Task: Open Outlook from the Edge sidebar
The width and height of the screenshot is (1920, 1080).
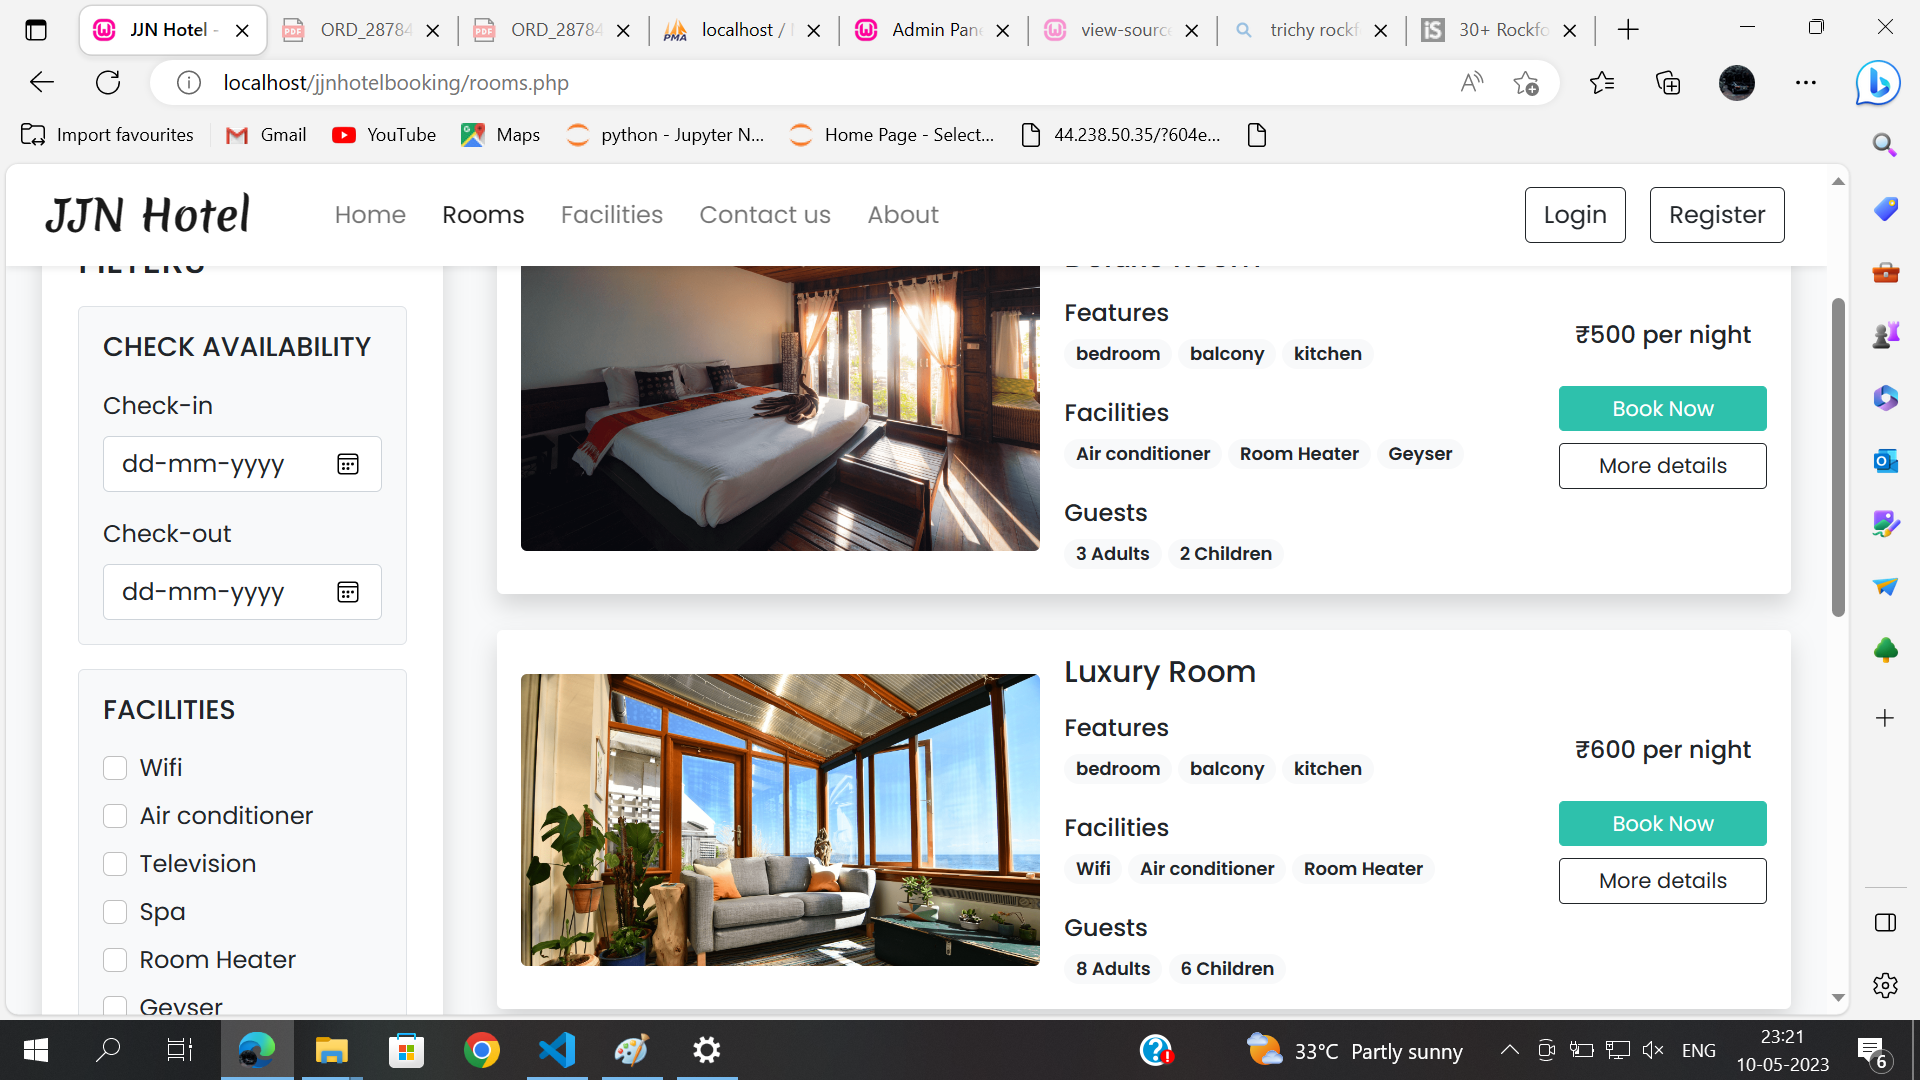Action: click(1884, 461)
